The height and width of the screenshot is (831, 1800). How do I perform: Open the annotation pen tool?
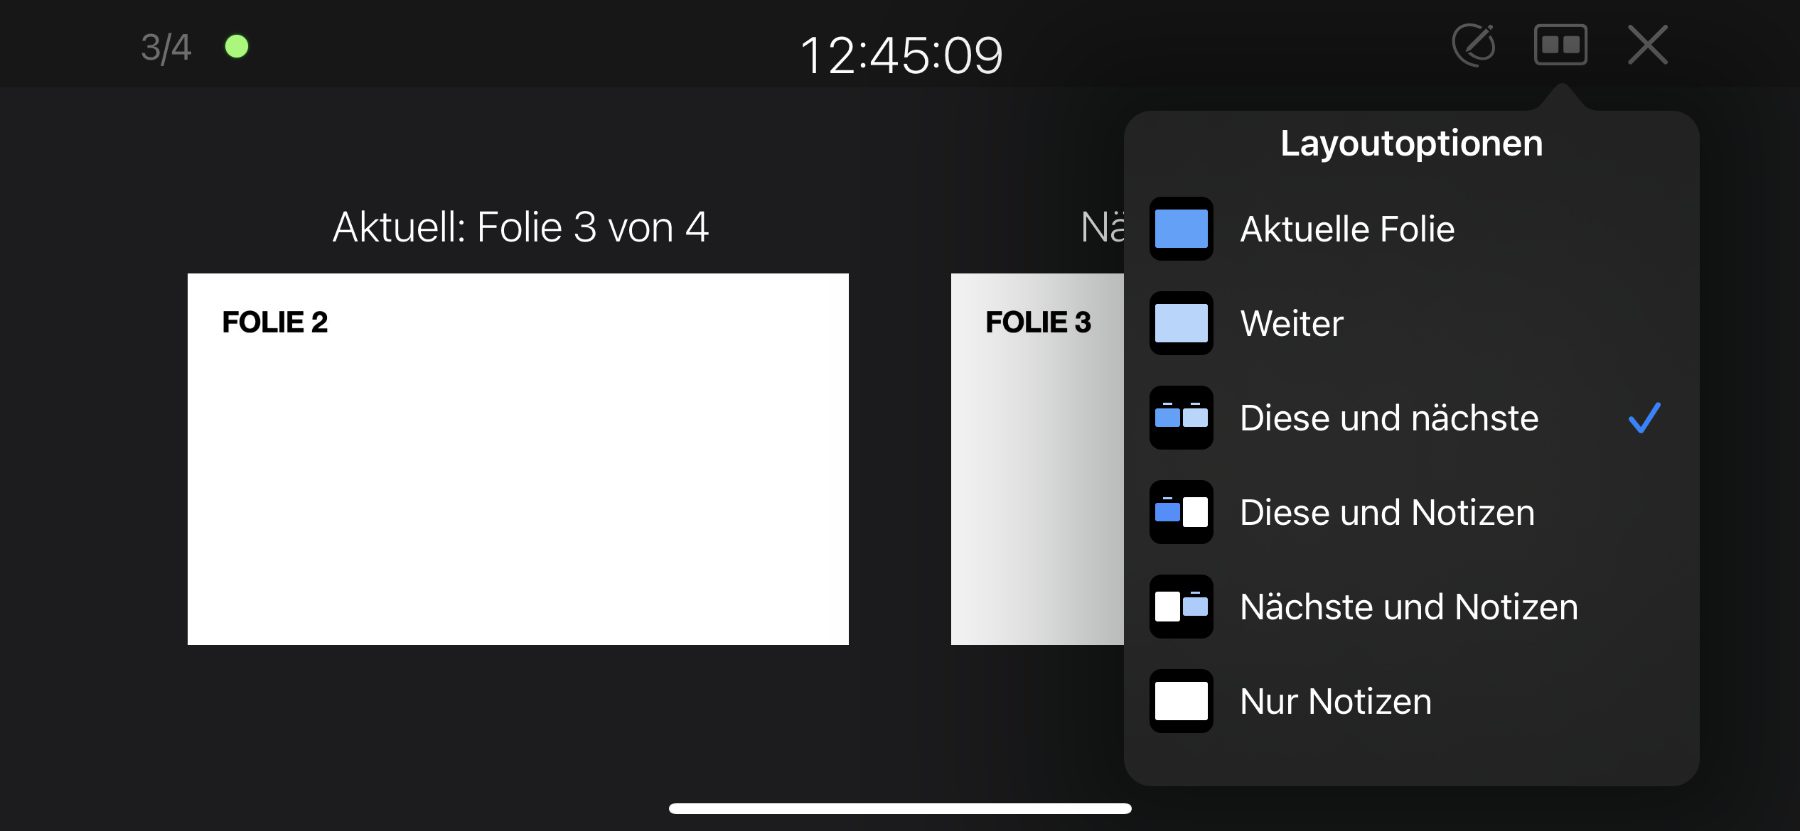coord(1475,45)
